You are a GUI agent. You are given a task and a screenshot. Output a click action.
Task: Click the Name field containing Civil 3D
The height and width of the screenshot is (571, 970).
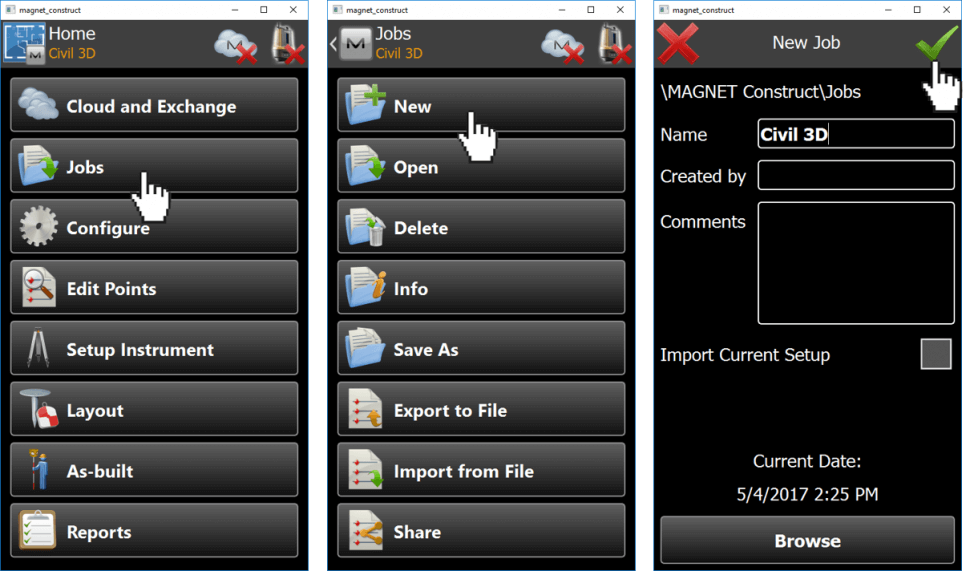click(856, 134)
